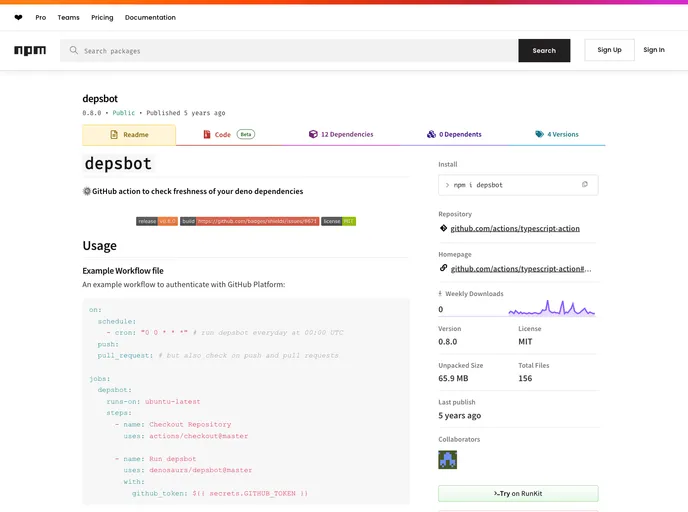The height and width of the screenshot is (512, 688).
Task: Click the Try on RunKit button
Action: coord(518,494)
